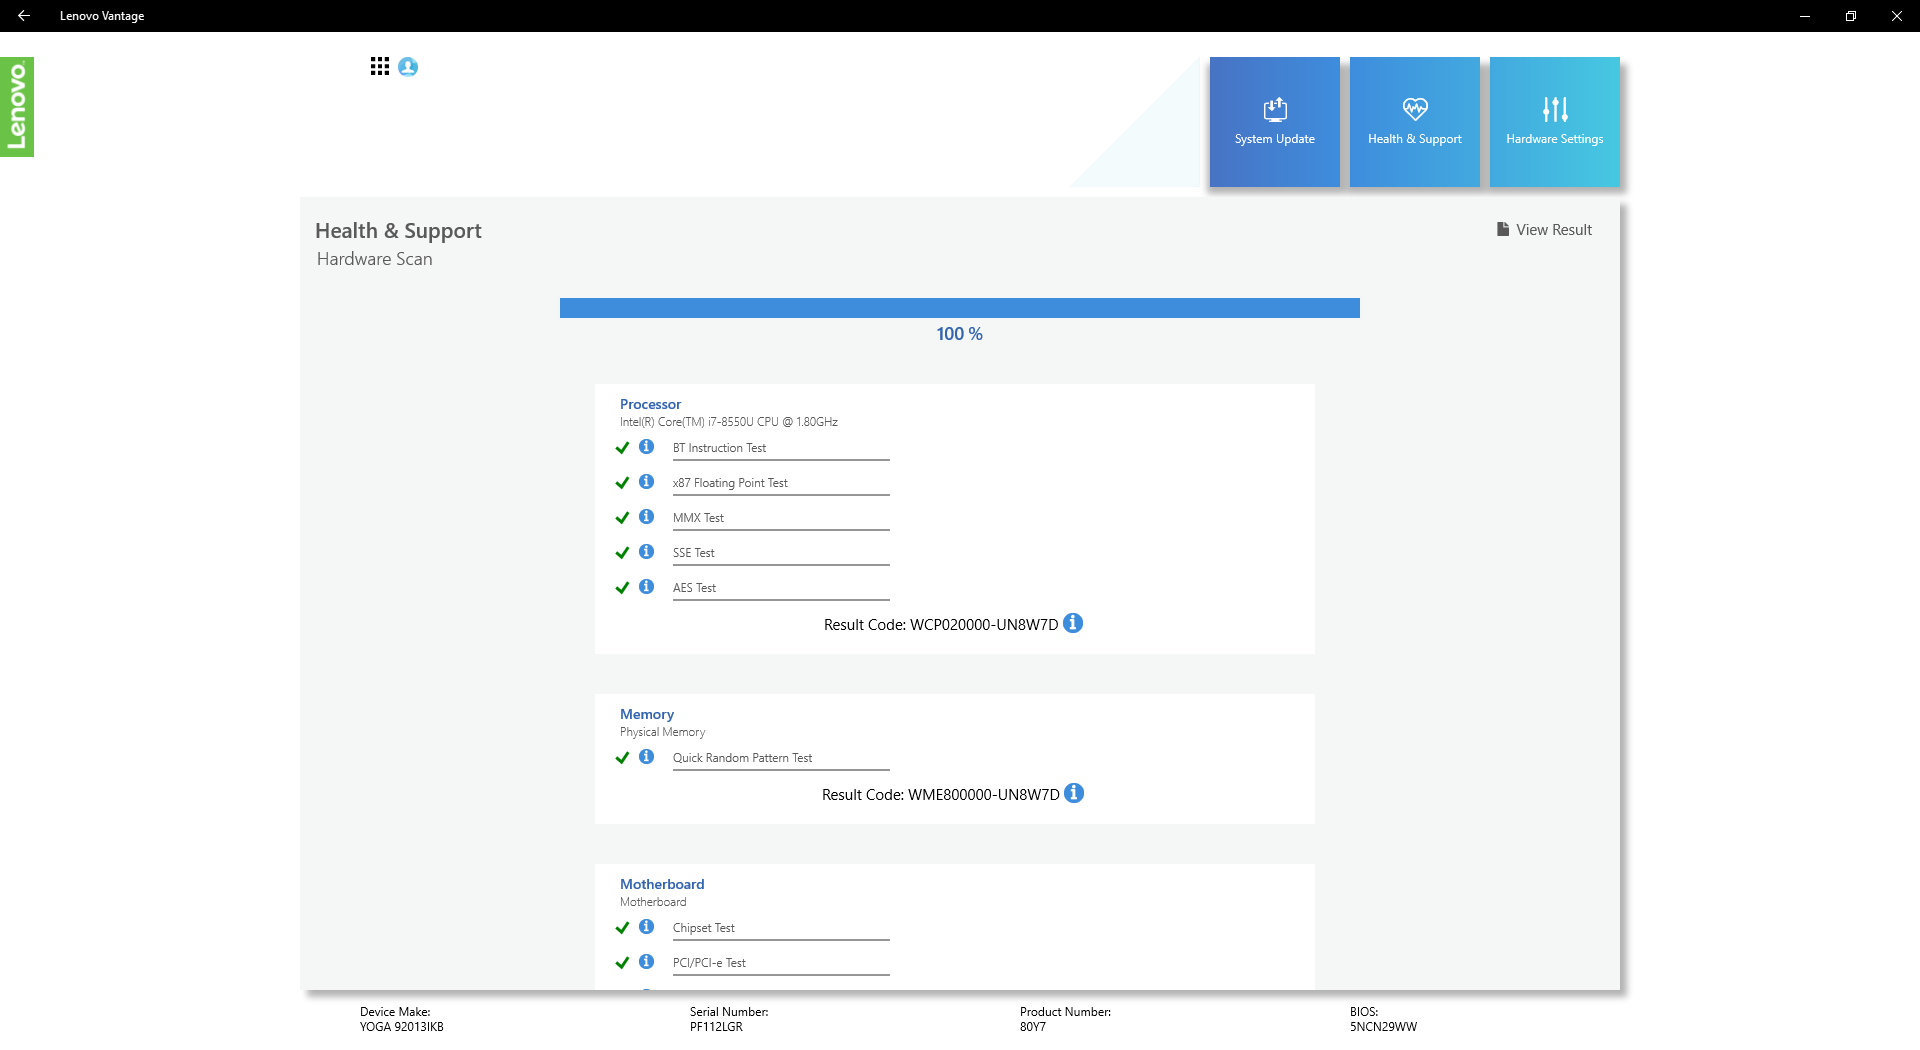
Task: Click the View Result document icon
Action: pyautogui.click(x=1502, y=229)
